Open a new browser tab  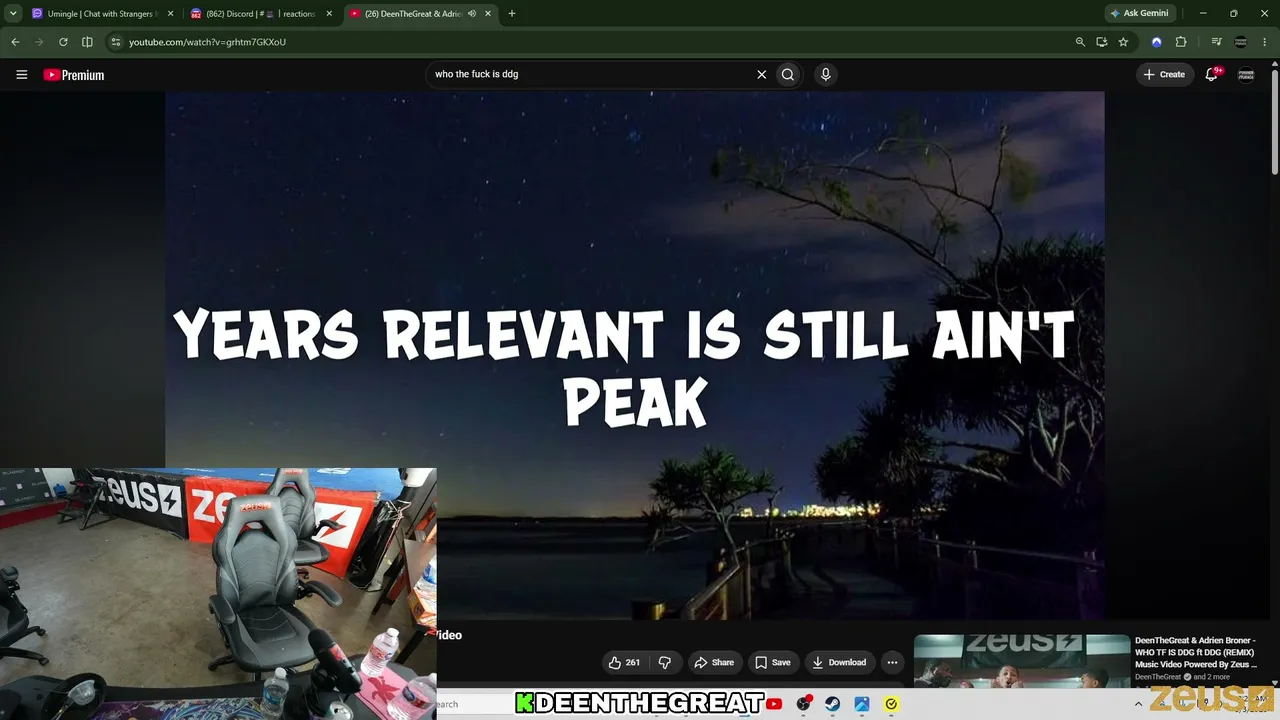(x=512, y=14)
